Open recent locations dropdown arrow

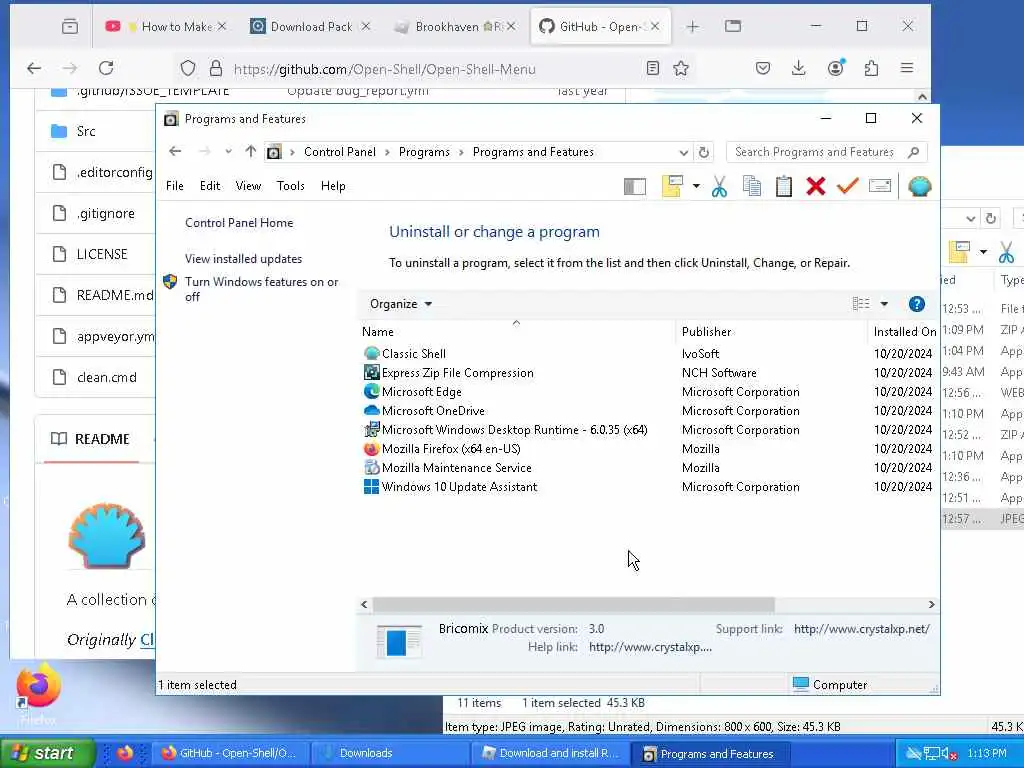point(228,152)
